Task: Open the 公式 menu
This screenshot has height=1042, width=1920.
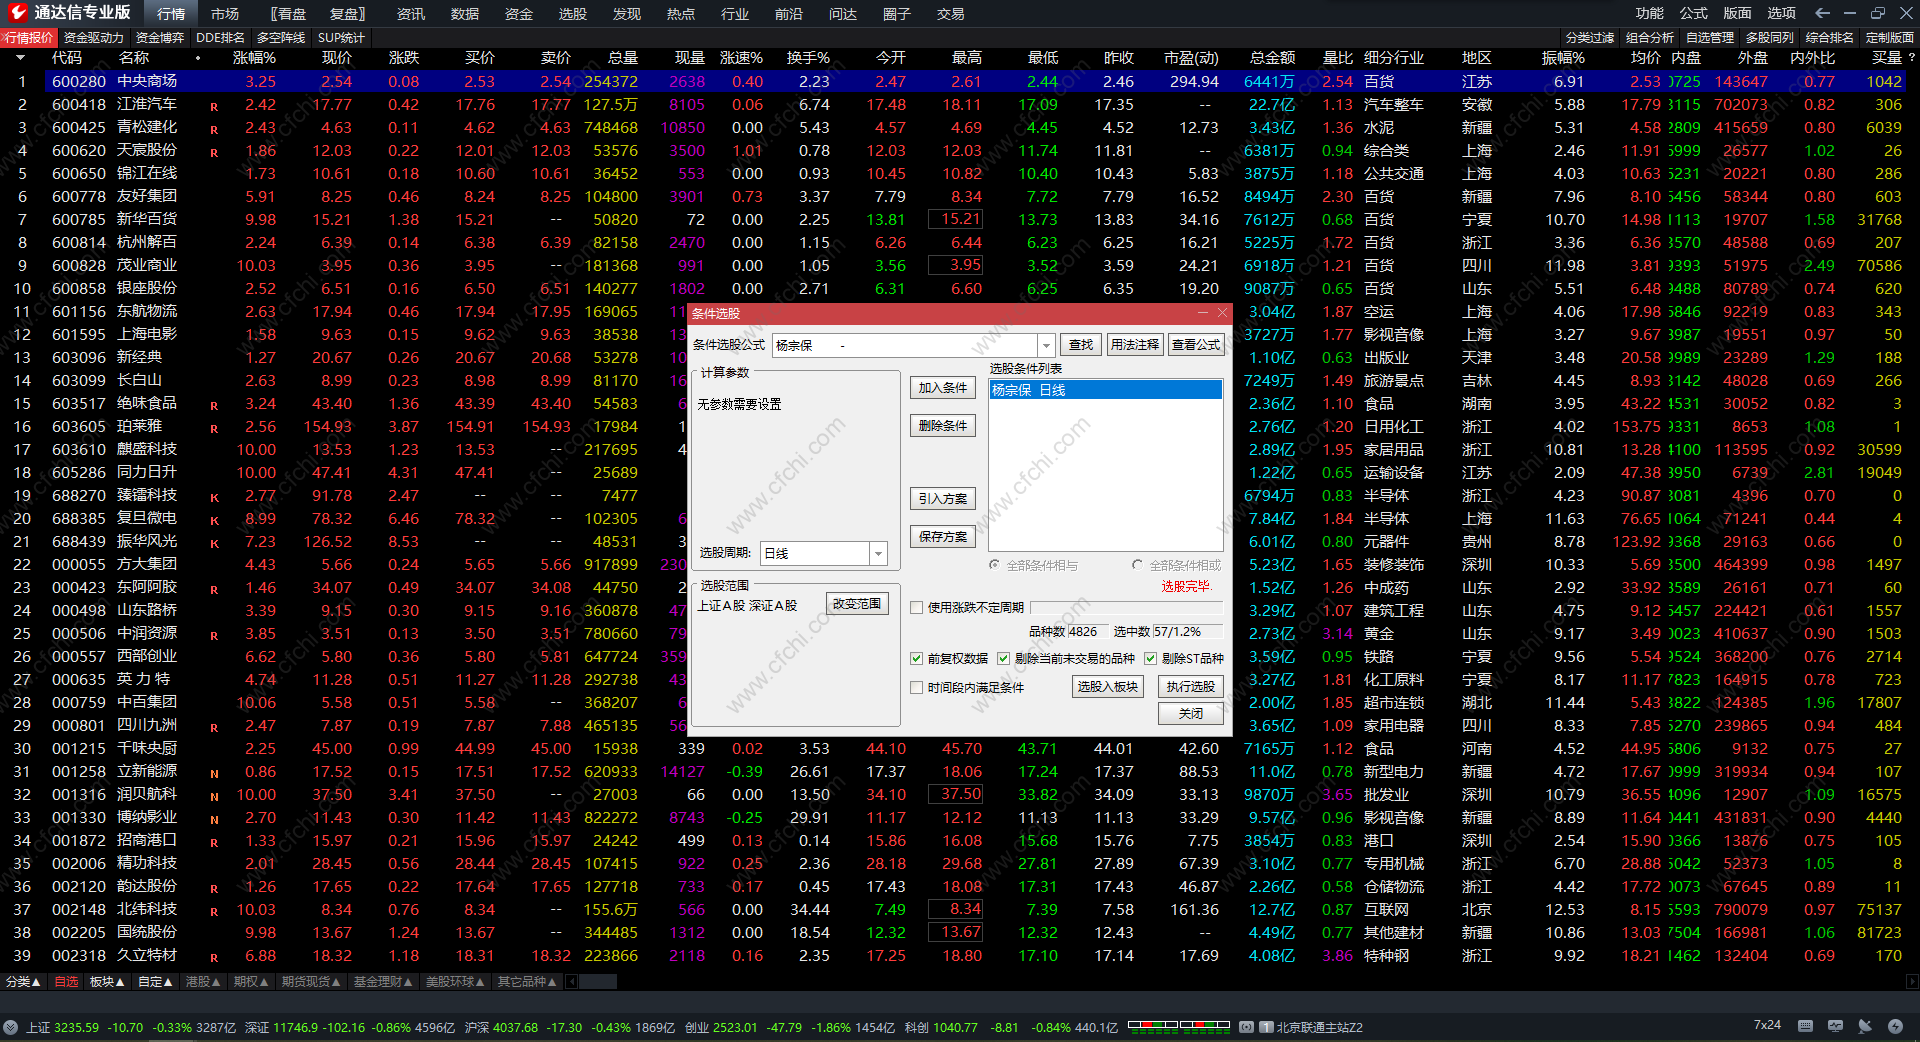Action: pos(1693,13)
